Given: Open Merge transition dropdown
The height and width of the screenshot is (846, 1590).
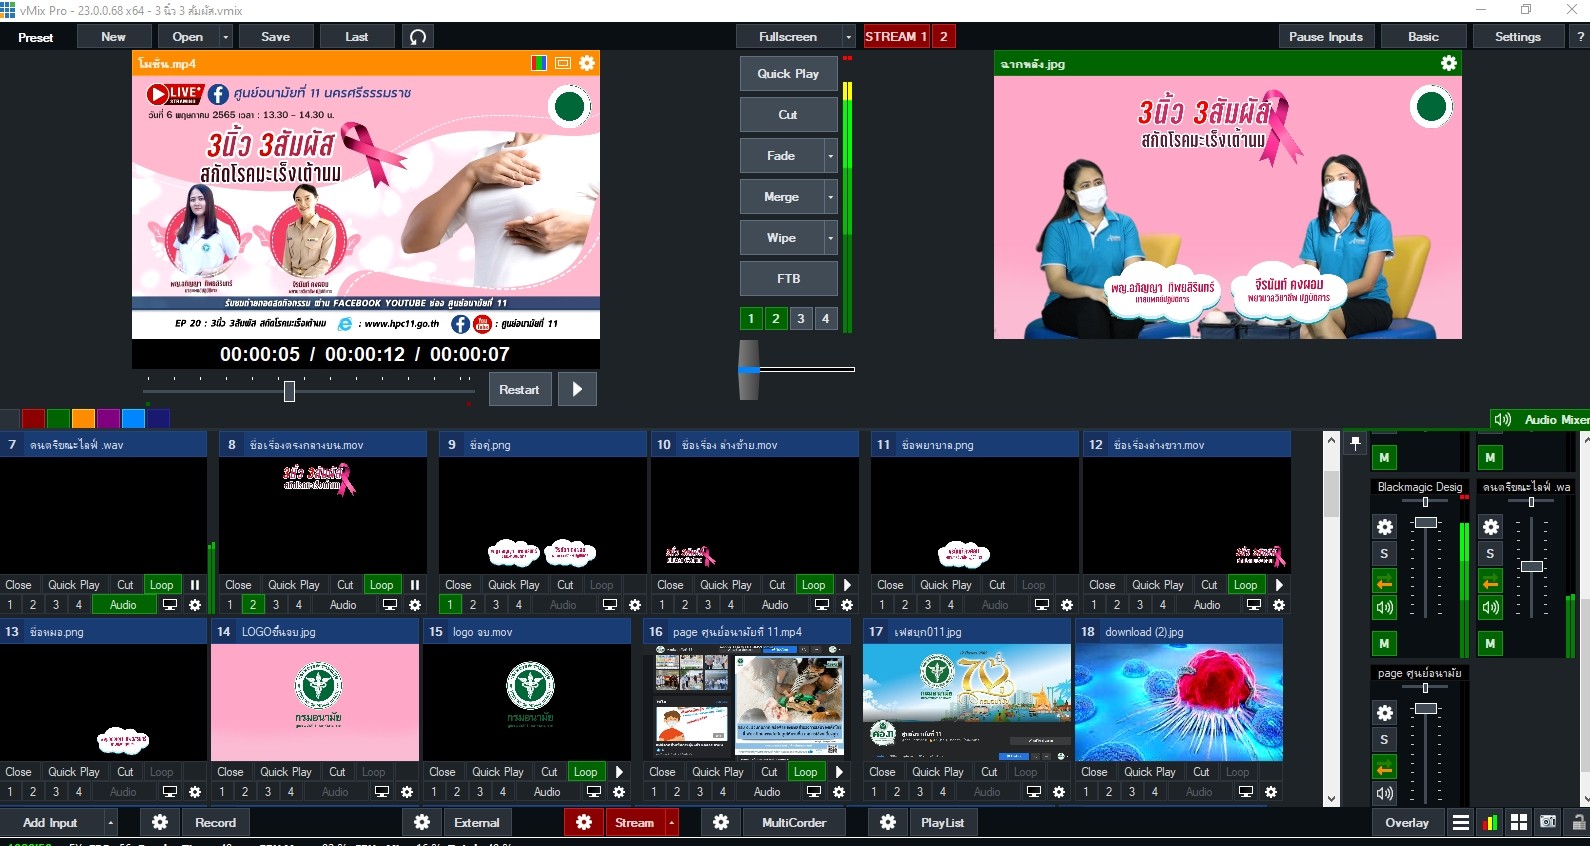Looking at the screenshot, I should pyautogui.click(x=830, y=197).
